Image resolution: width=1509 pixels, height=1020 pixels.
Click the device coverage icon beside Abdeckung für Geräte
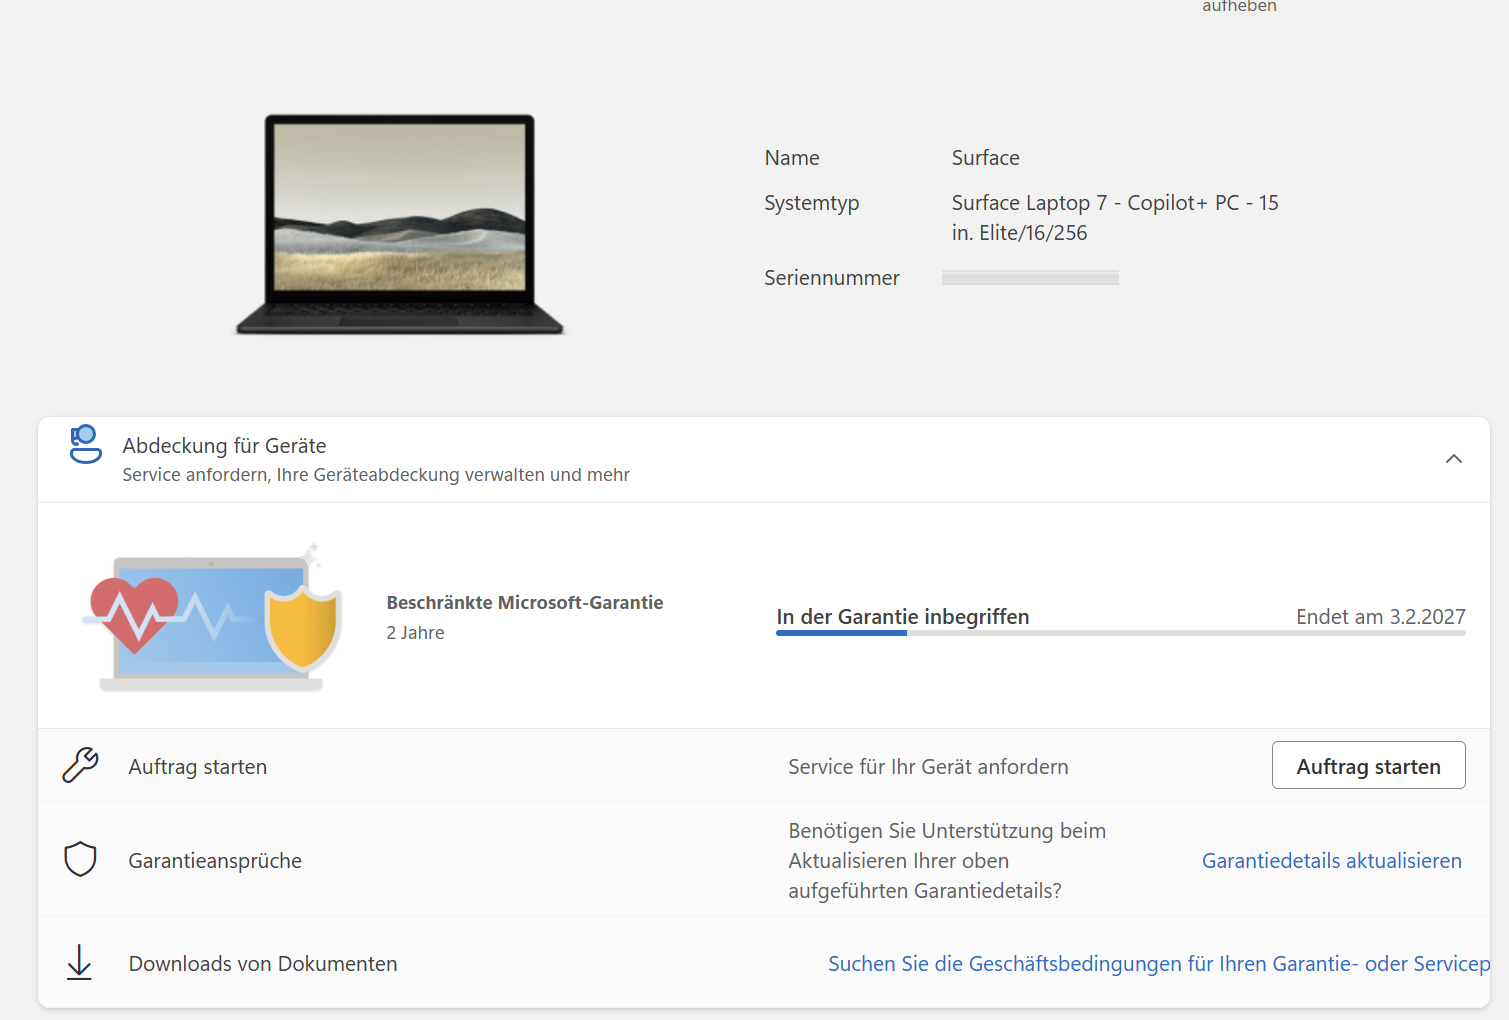85,444
